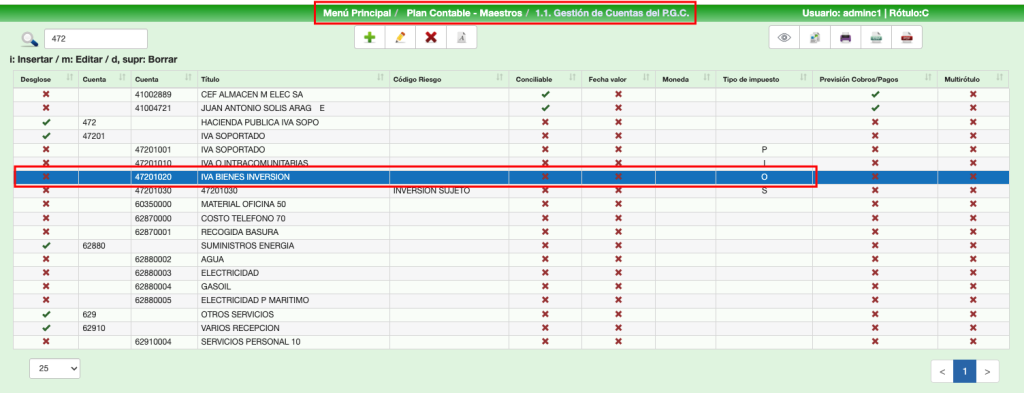Click Multirótulo red cross in AGUA row

coord(973,259)
